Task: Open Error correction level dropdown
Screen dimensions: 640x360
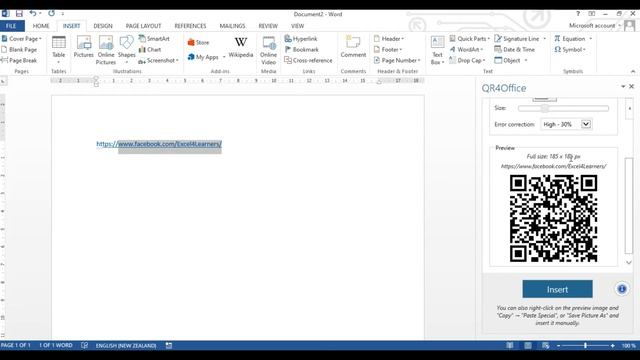Action: click(586, 124)
